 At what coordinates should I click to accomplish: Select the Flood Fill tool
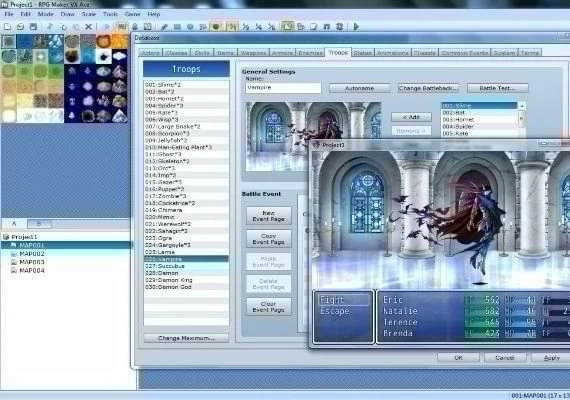tap(203, 27)
